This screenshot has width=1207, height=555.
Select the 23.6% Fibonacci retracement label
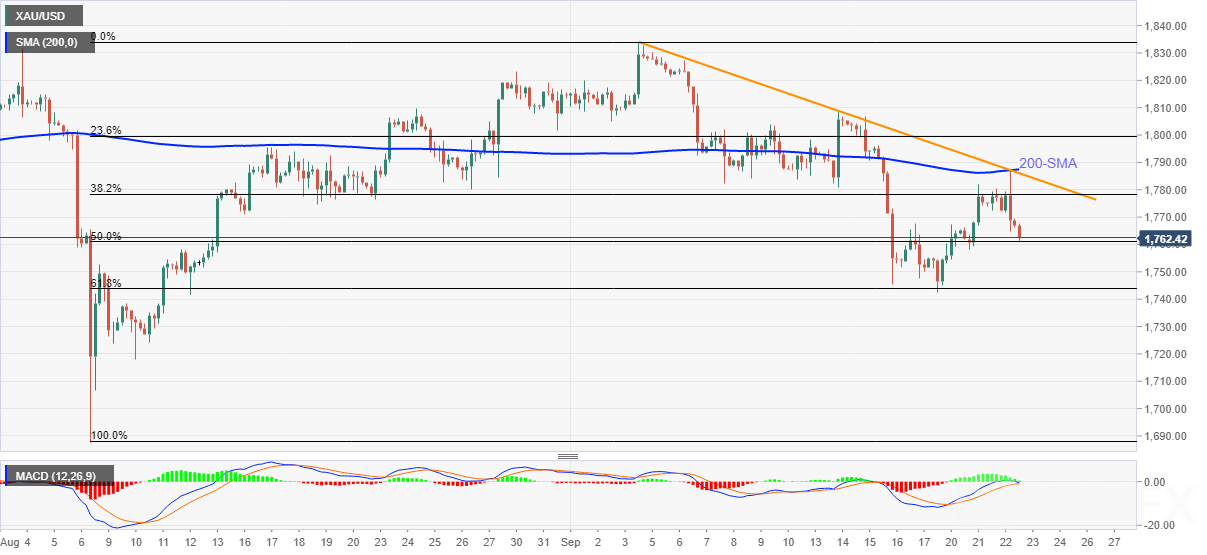[x=106, y=130]
